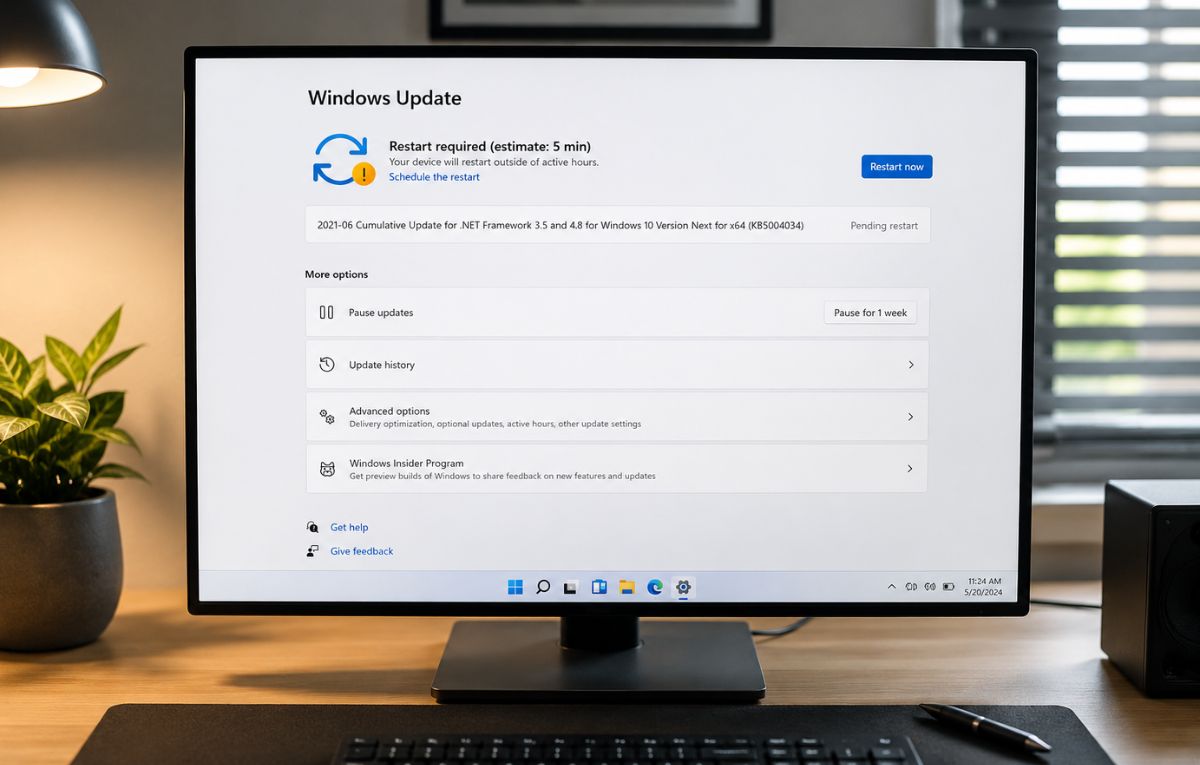Click the restart outside active hours text
Viewport: 1200px width, 765px height.
click(x=494, y=162)
